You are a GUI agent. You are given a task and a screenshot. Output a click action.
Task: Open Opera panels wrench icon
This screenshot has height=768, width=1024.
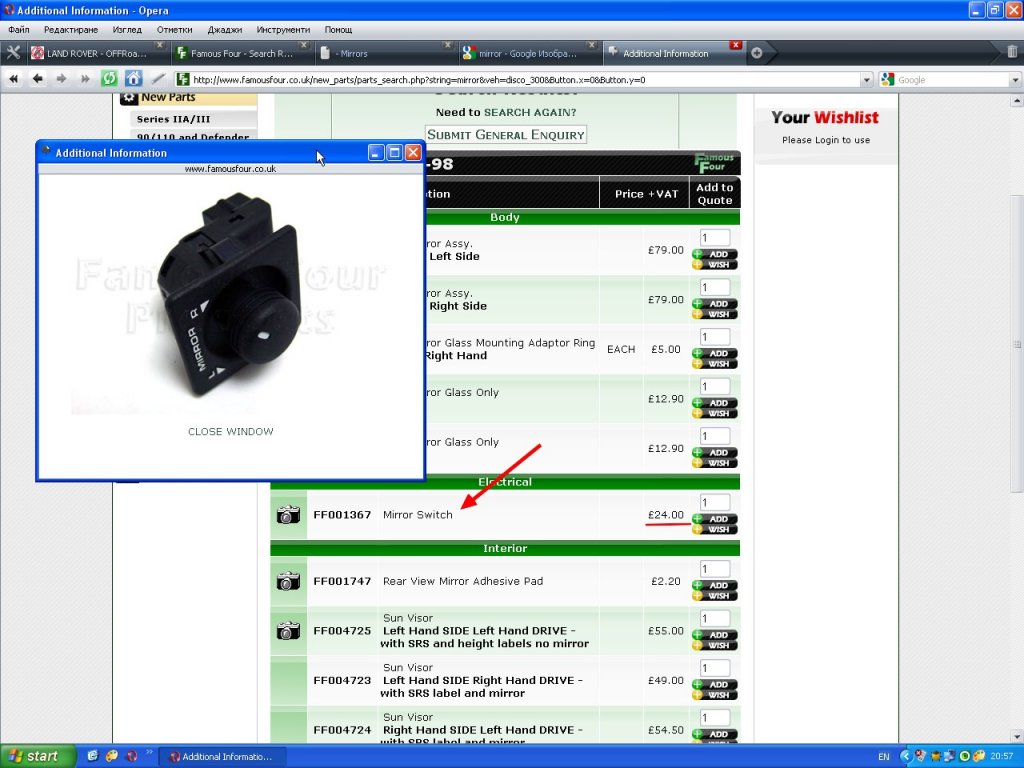[13, 53]
